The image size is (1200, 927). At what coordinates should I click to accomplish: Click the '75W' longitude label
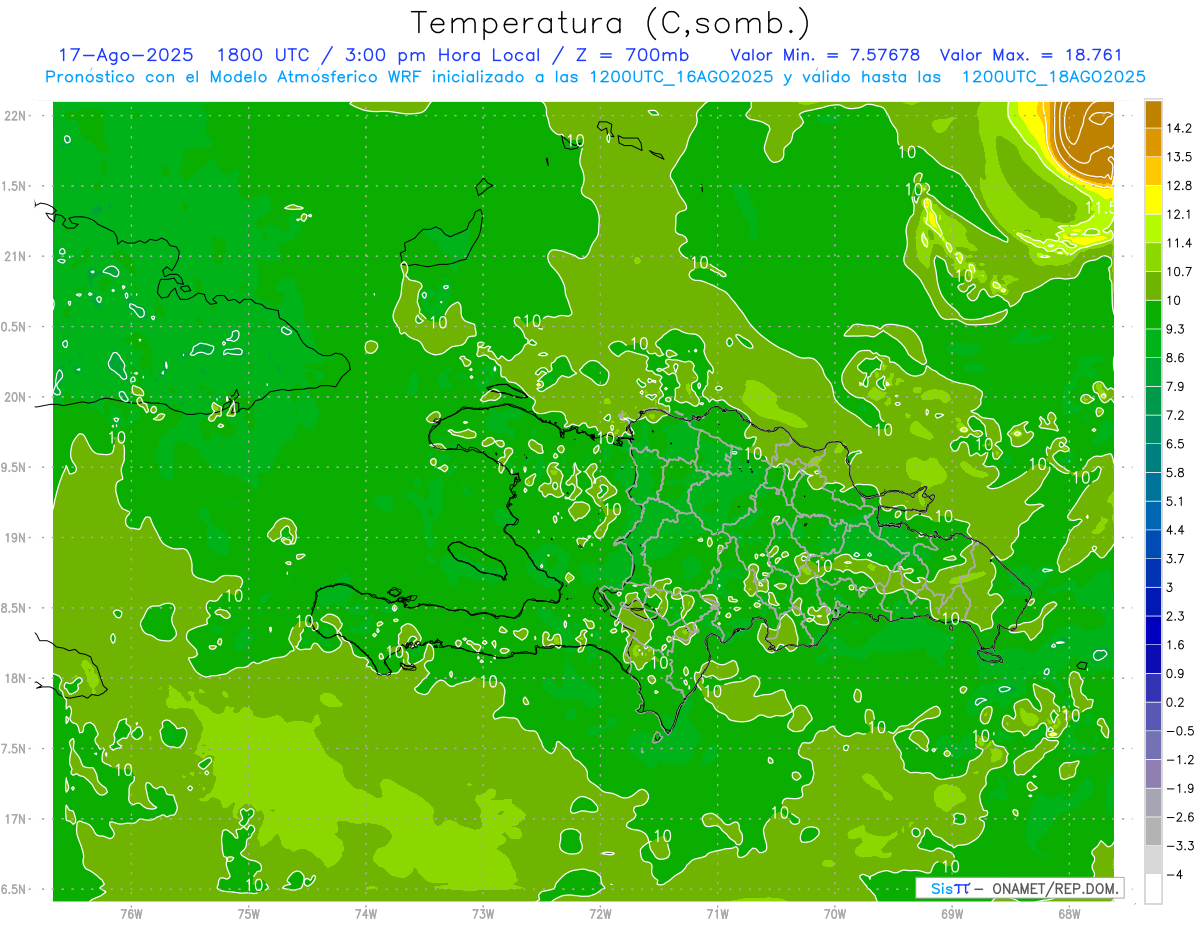tap(248, 913)
